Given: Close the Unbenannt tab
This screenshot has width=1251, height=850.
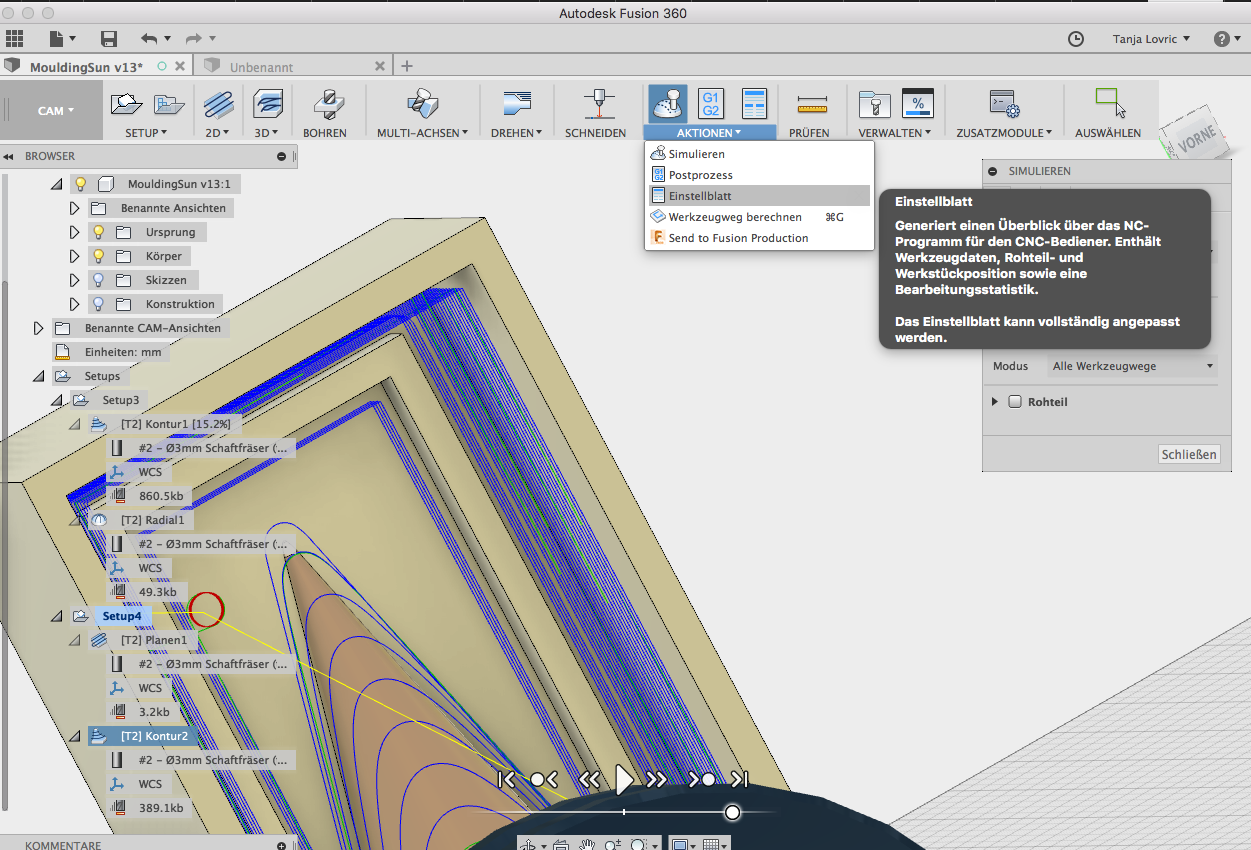Looking at the screenshot, I should pos(380,66).
